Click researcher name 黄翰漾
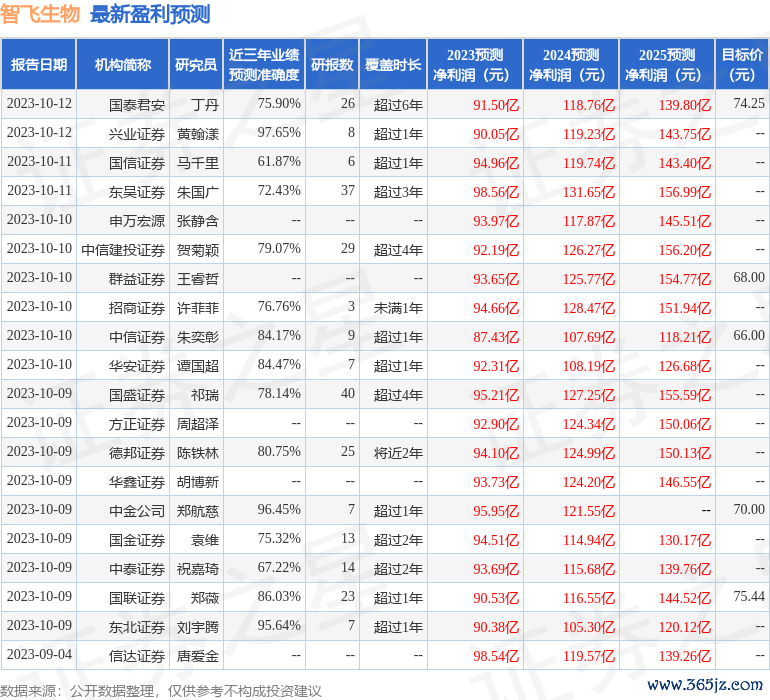770x700 pixels. (198, 134)
